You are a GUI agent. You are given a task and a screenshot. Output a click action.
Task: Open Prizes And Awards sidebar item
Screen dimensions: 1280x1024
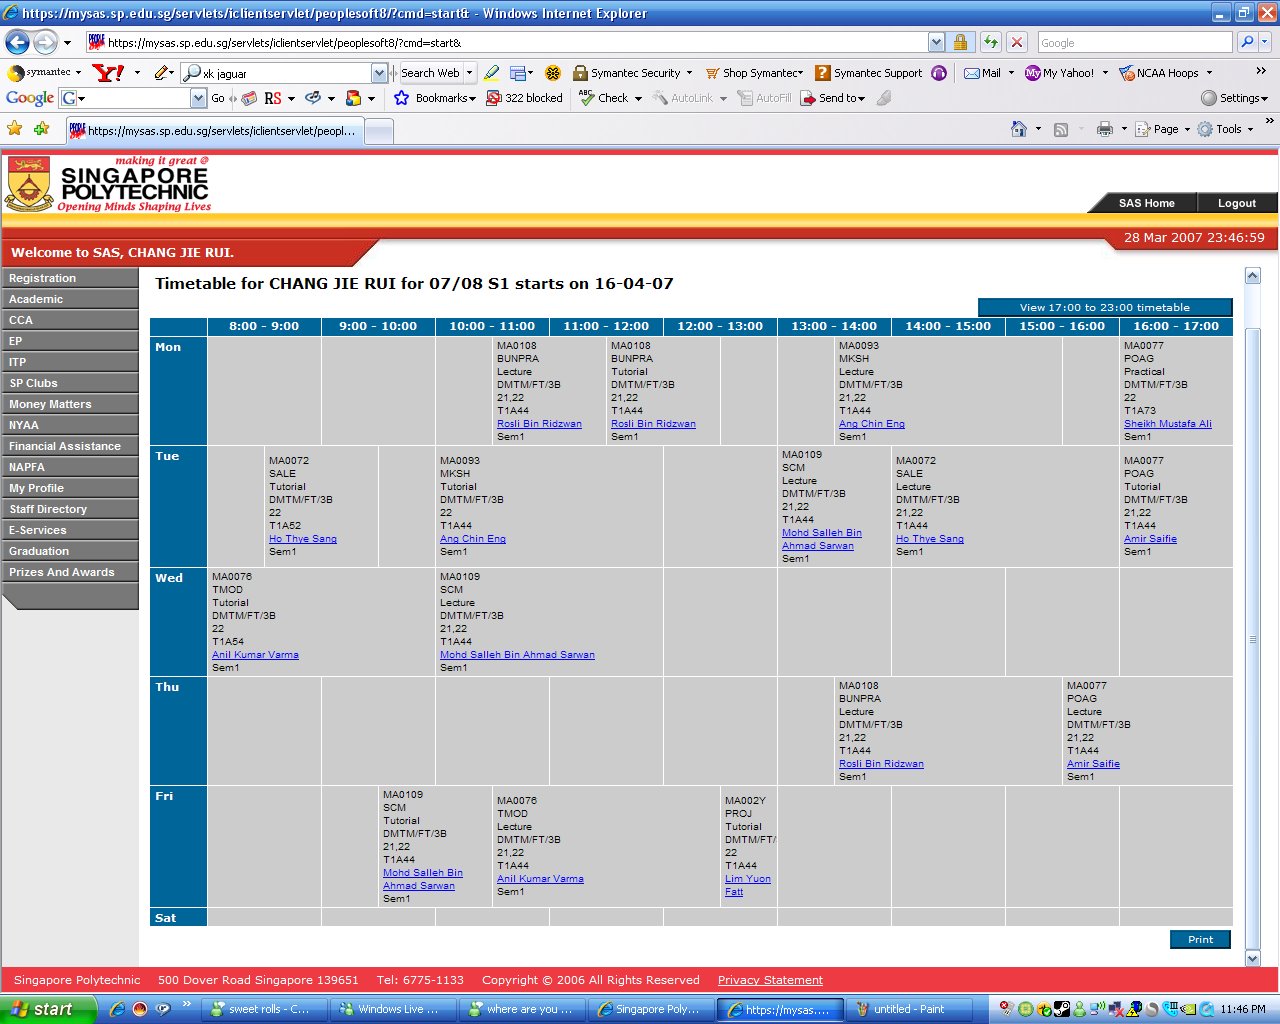pos(69,572)
